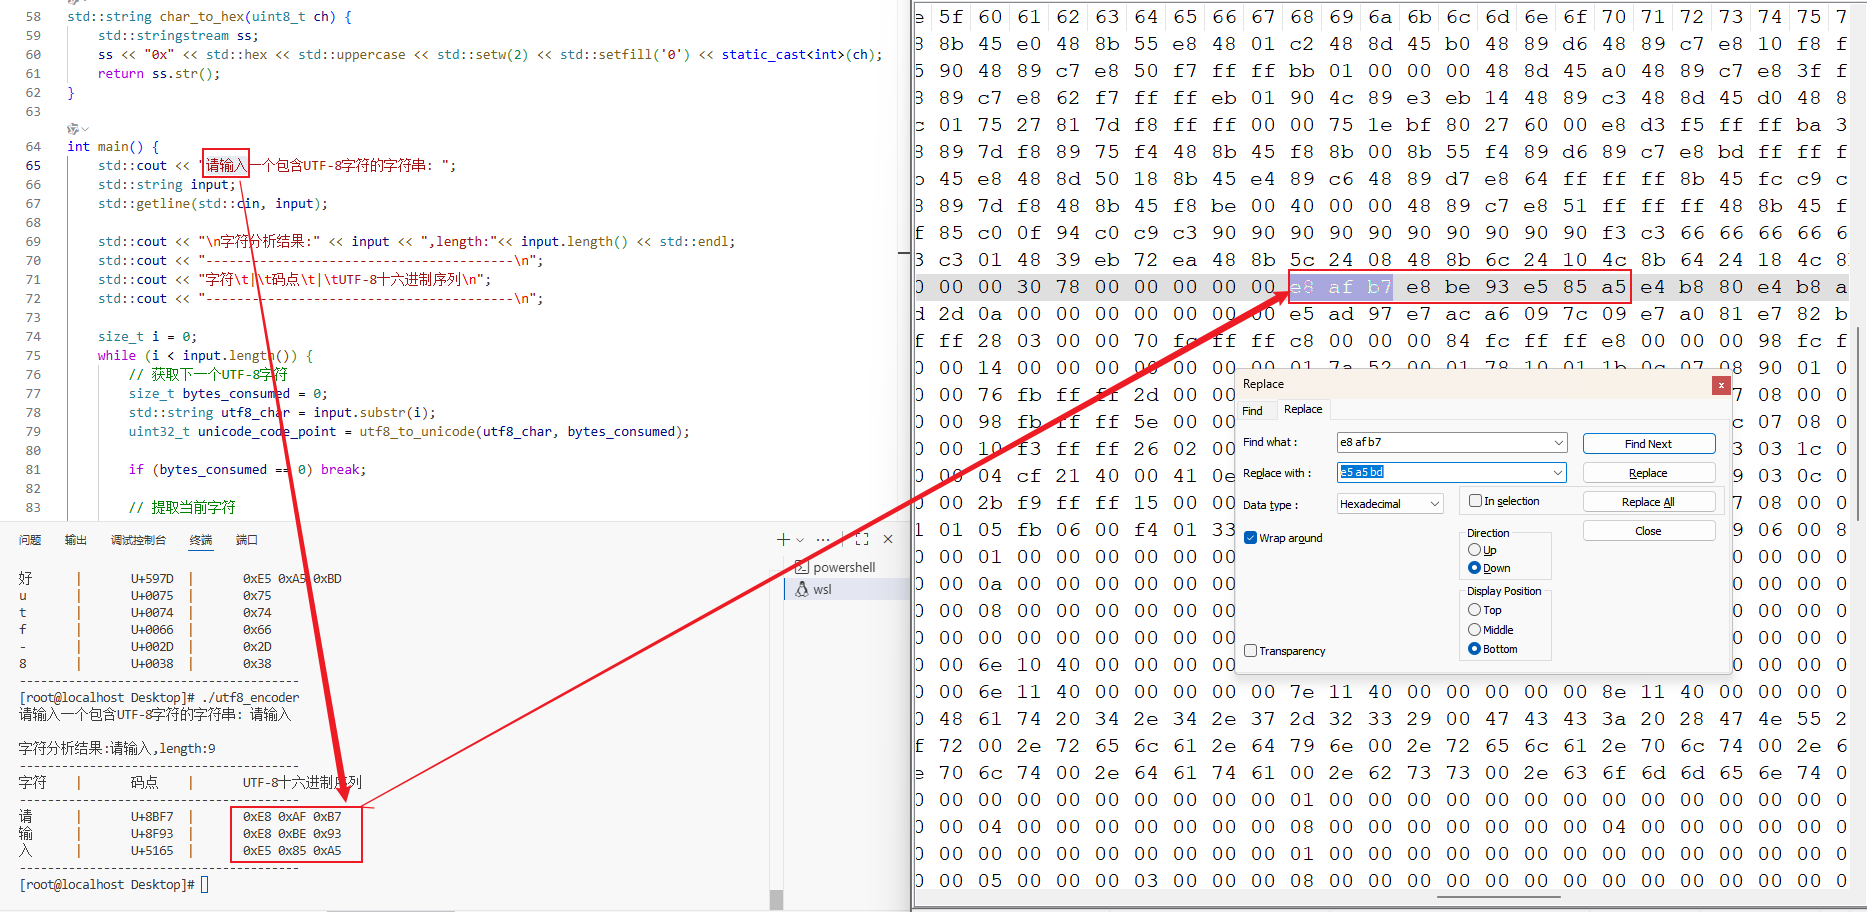Screen dimensions: 1867x912
Task: Click 'size_t i = 0;' code line
Action: point(147,337)
